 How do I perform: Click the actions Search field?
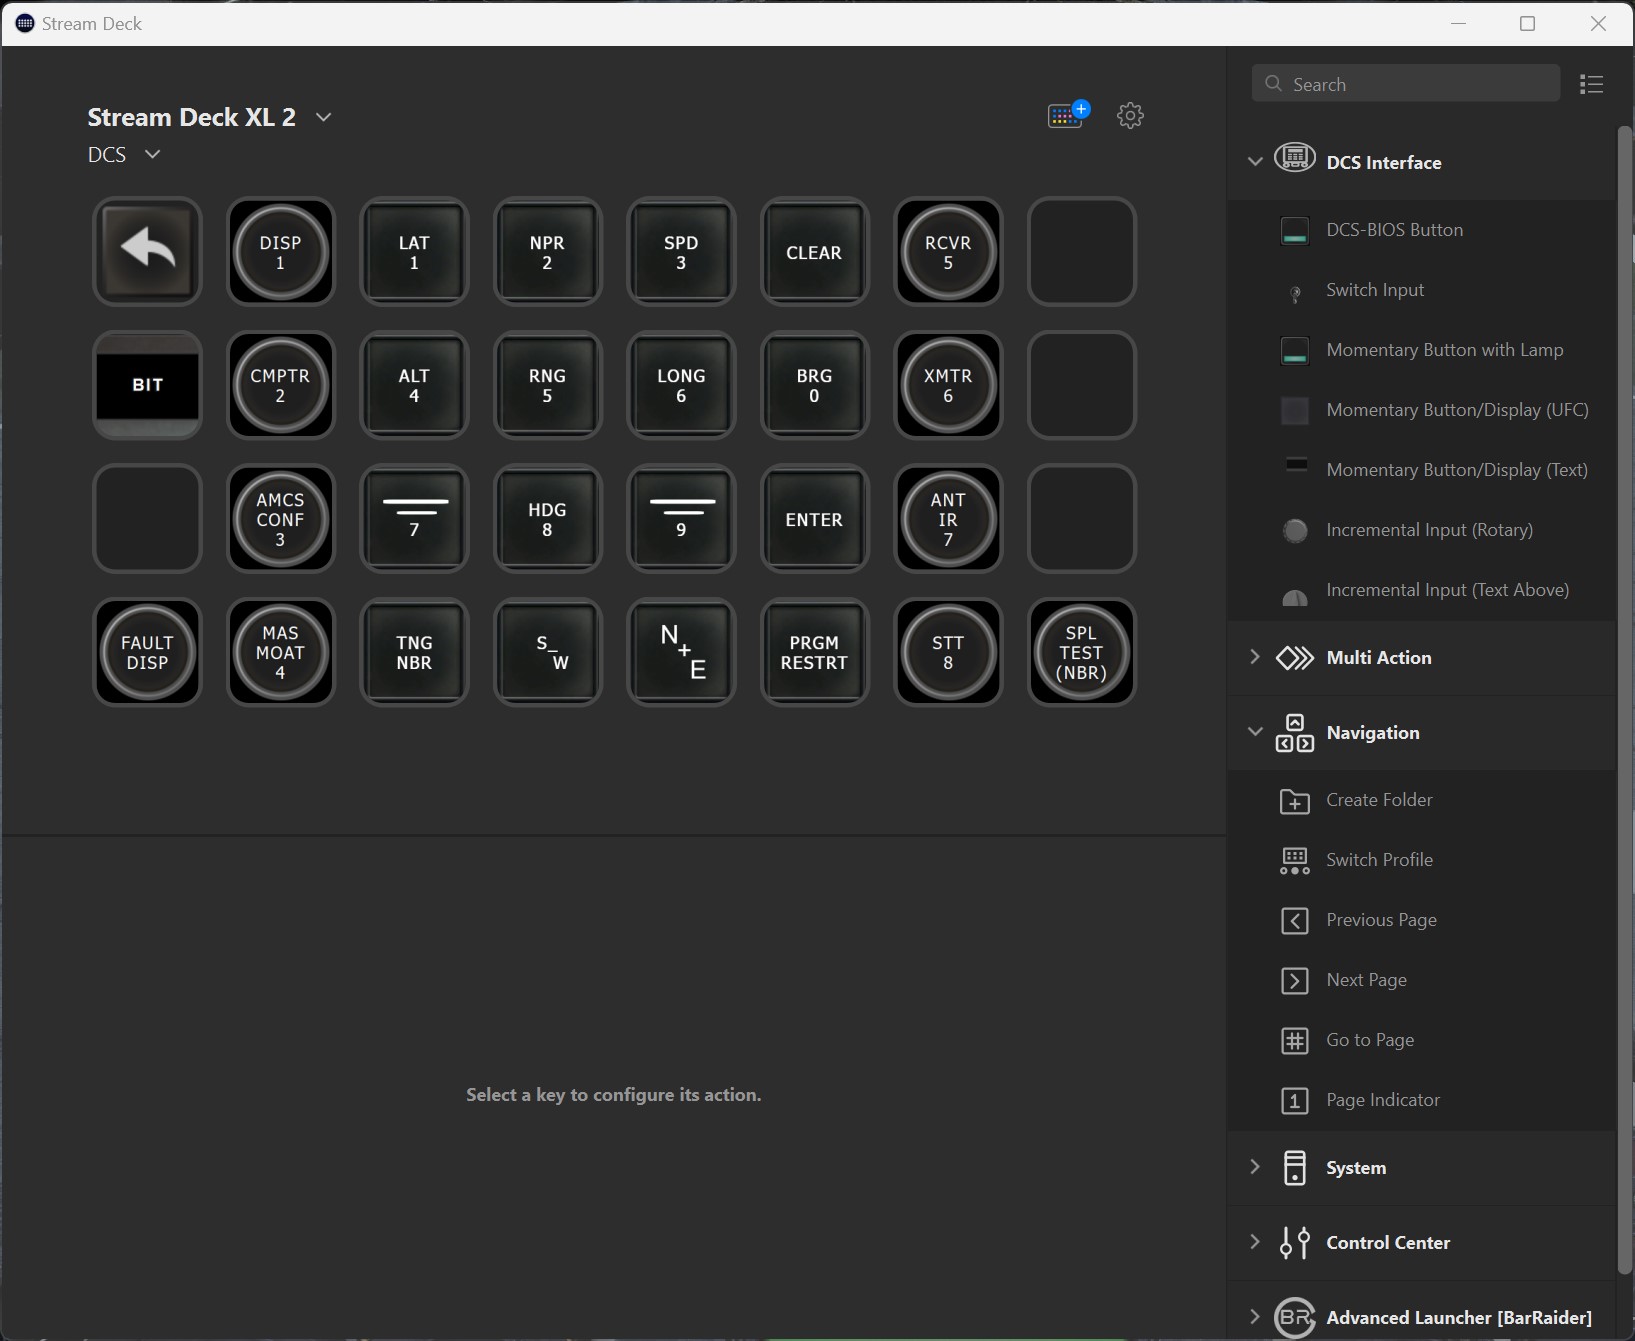pyautogui.click(x=1405, y=84)
